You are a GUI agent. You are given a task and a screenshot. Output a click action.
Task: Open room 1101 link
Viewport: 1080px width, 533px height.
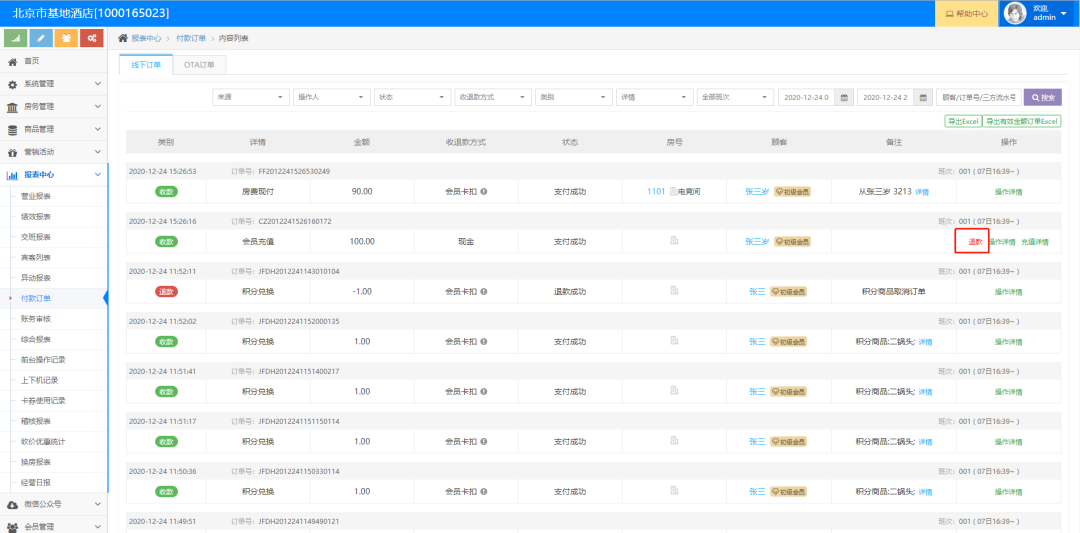(x=656, y=191)
